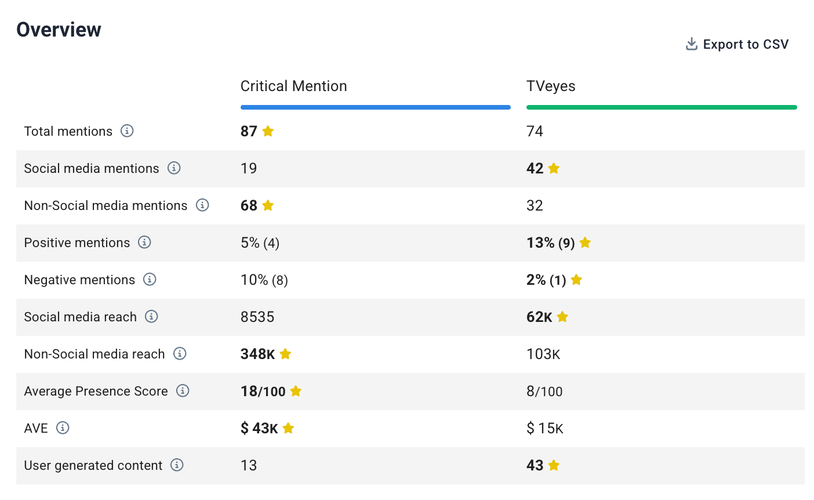Screen dimensions: 814x500
Task: Click TVeyes non-social mentions value 32
Action: pos(535,206)
